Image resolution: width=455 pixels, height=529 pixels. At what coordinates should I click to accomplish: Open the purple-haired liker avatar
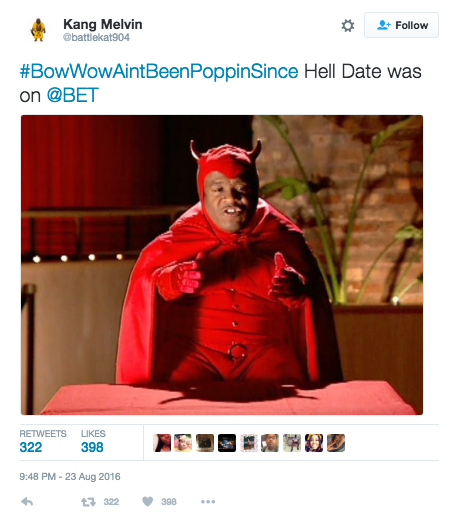tap(314, 443)
